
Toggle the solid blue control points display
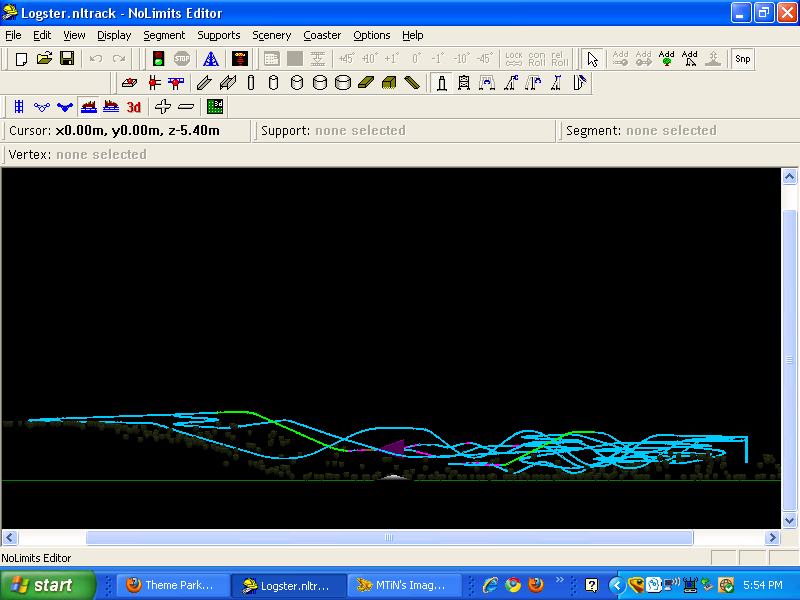pos(65,107)
